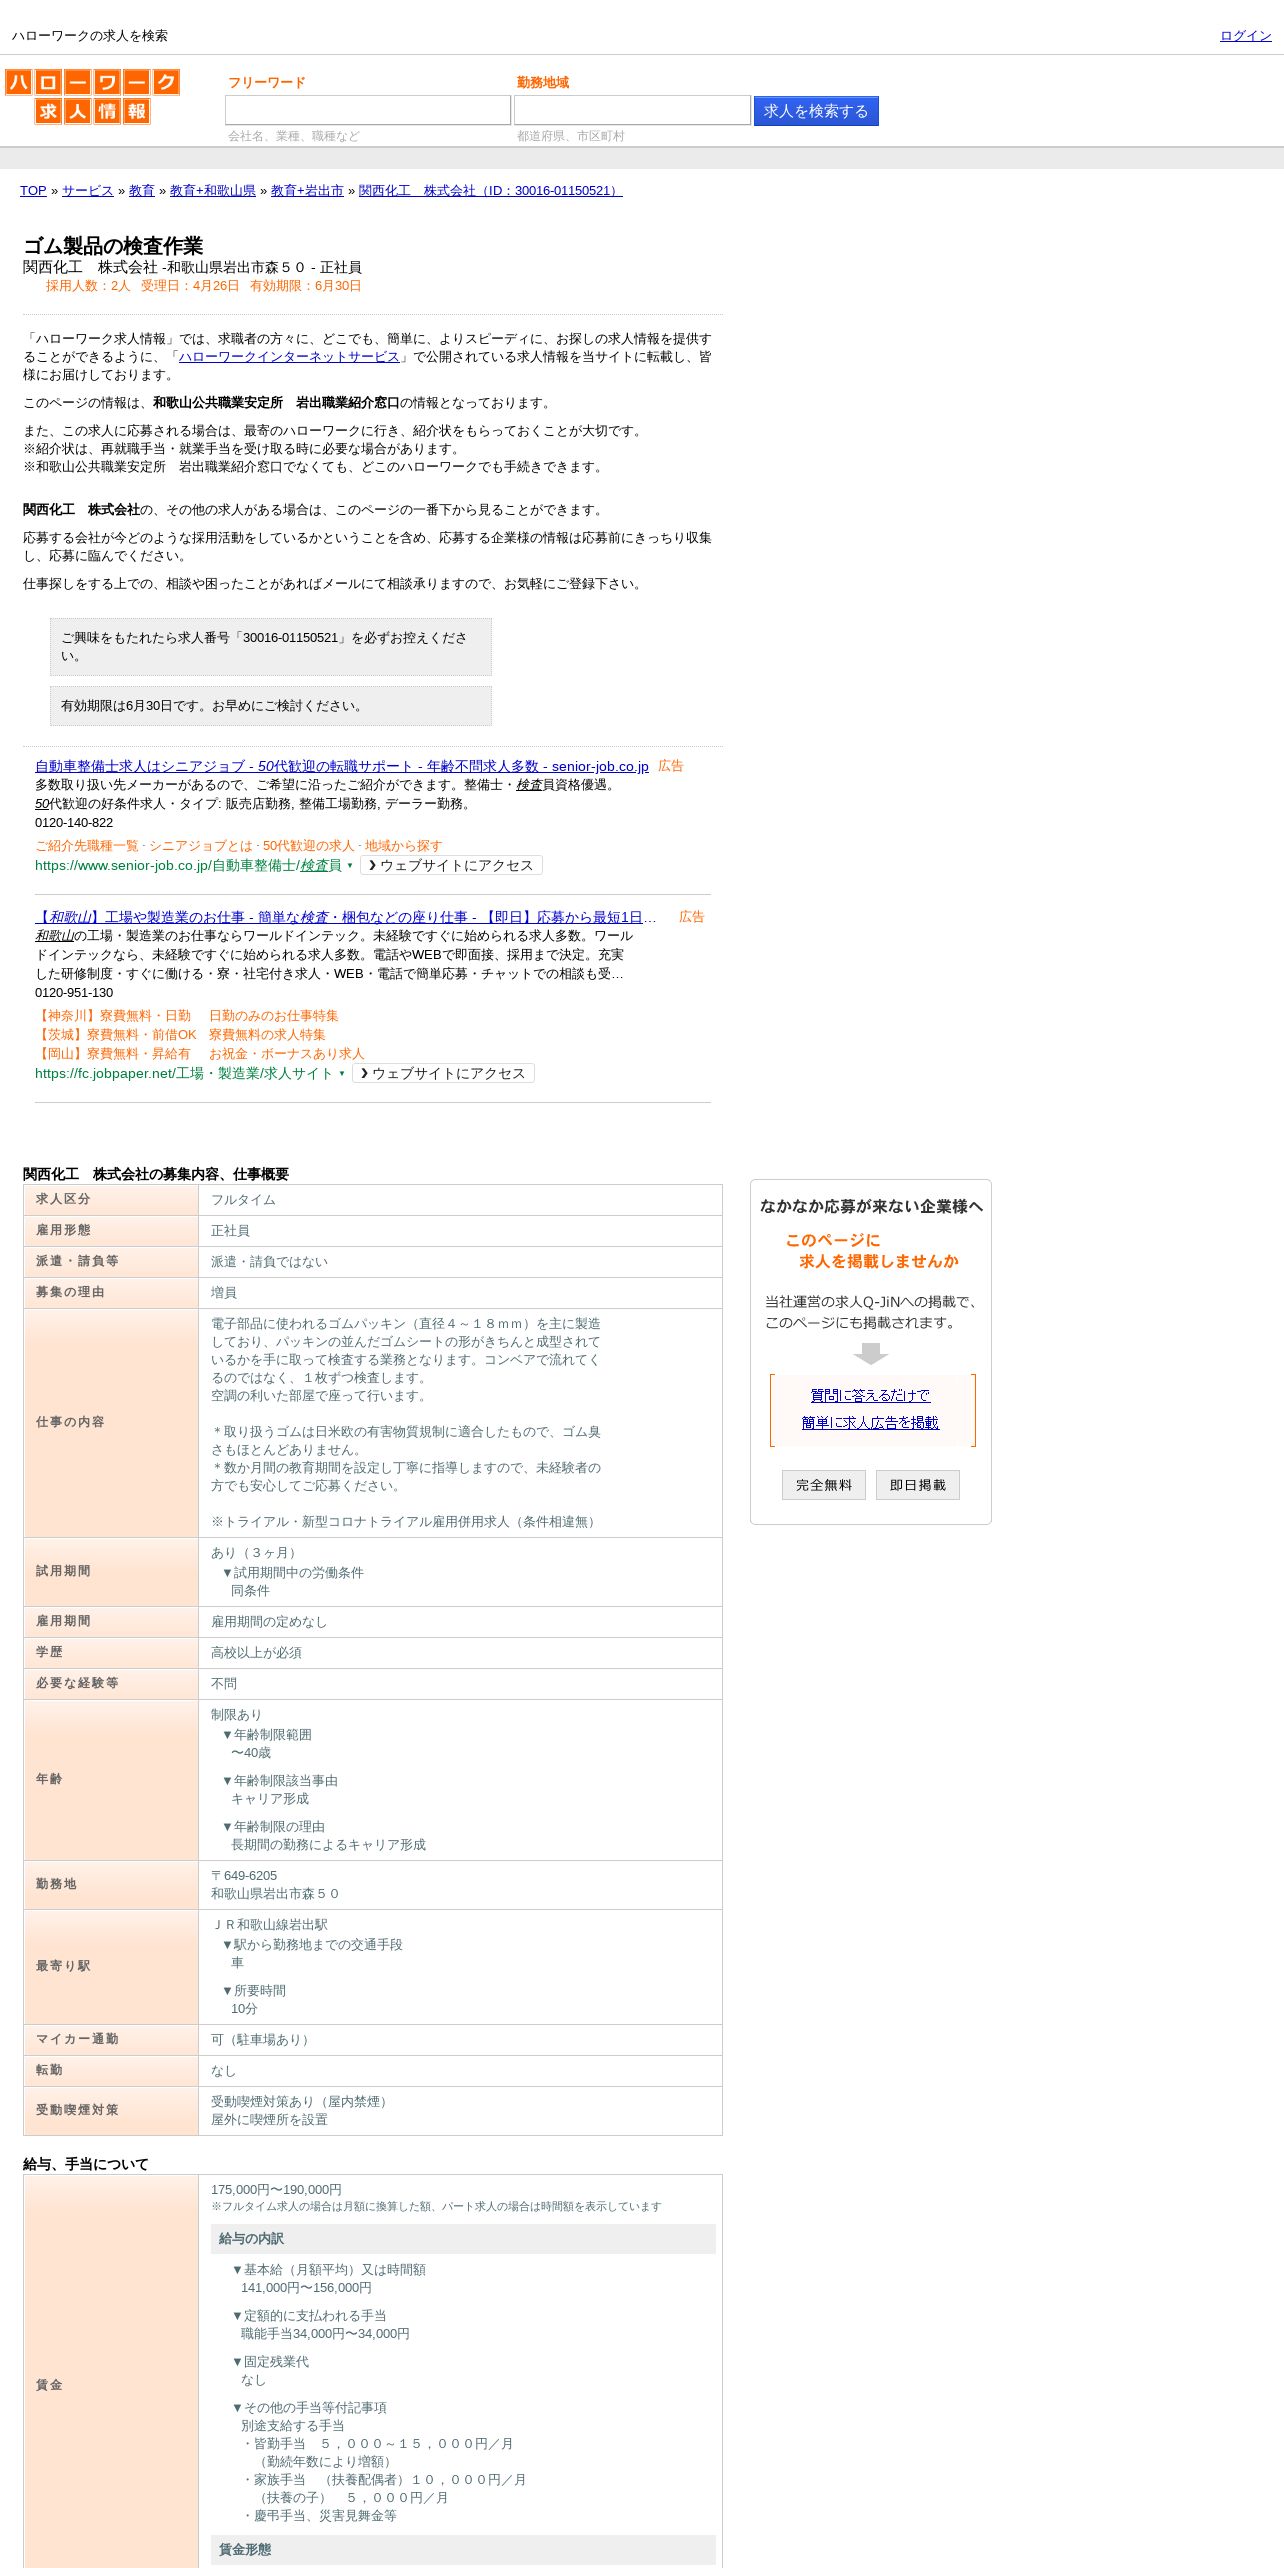Select the 可（駐車場あり） cell

263,2040
